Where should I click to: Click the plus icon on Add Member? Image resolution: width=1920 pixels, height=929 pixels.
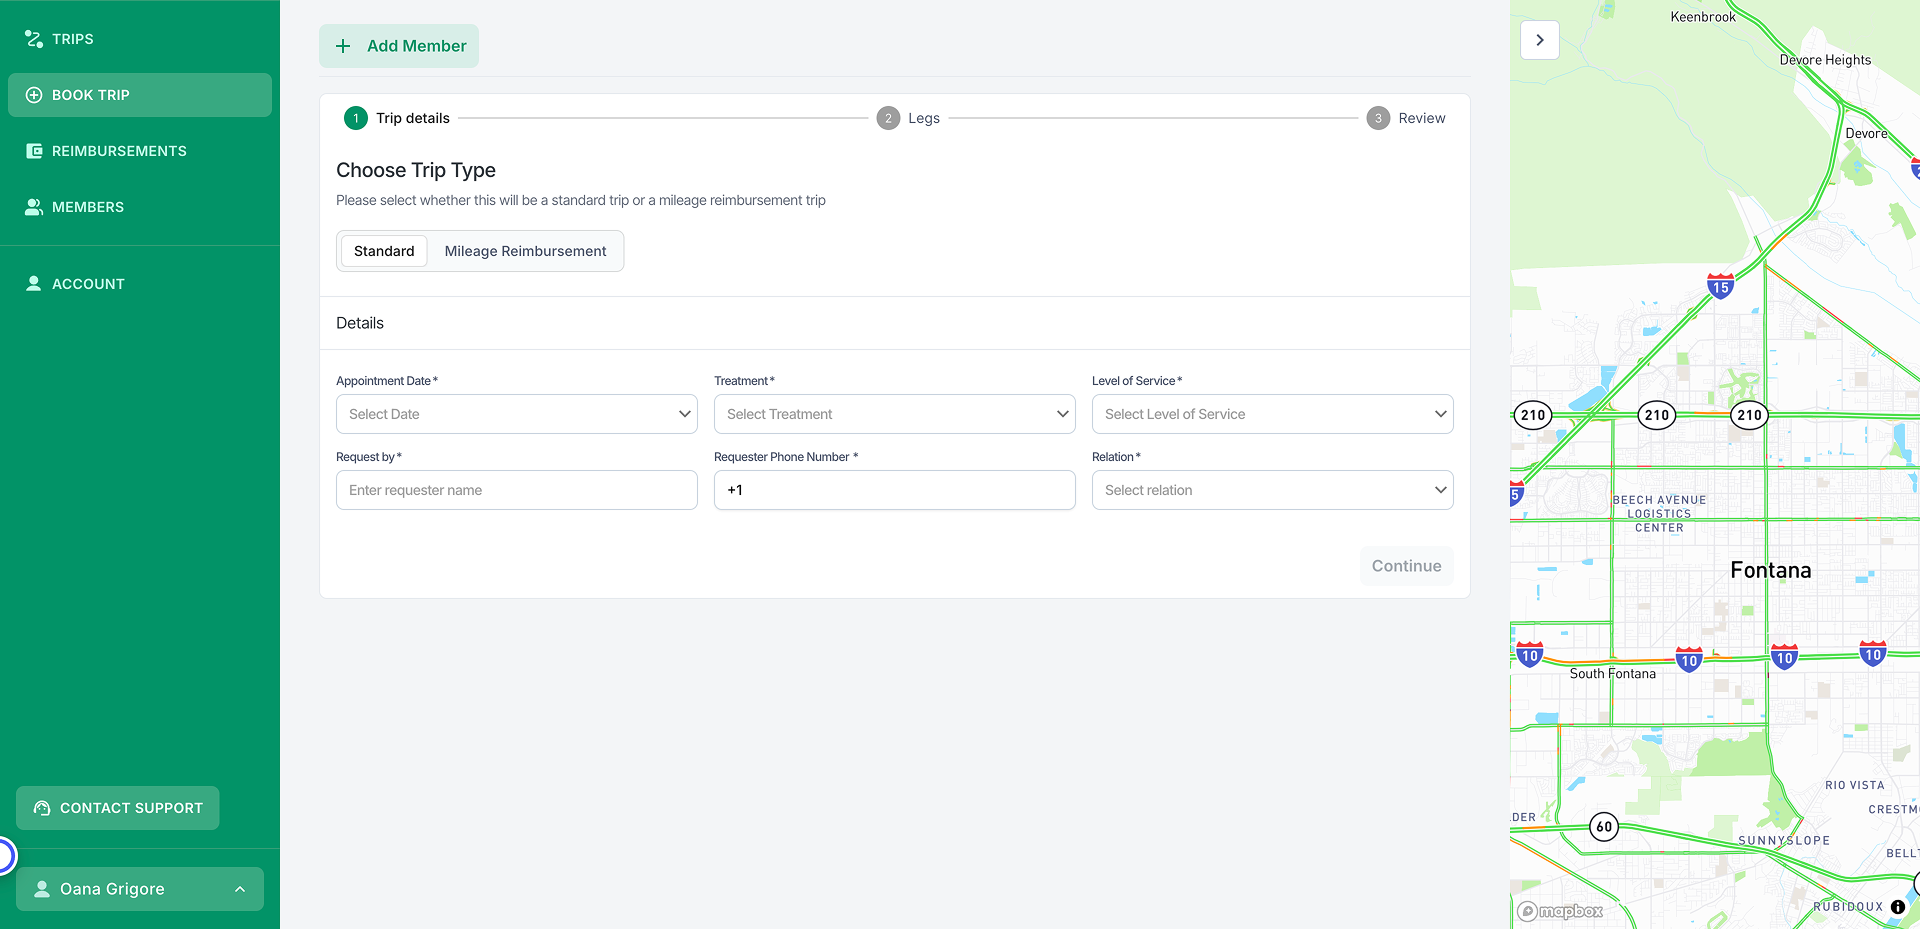343,46
